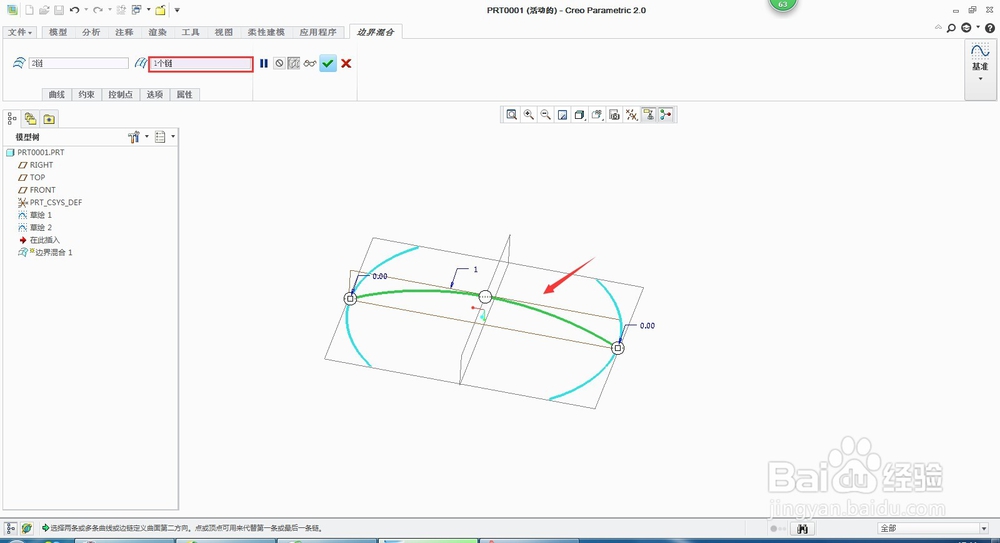This screenshot has width=1000, height=543.
Task: Switch to the 分析 ribbon tab
Action: click(91, 32)
